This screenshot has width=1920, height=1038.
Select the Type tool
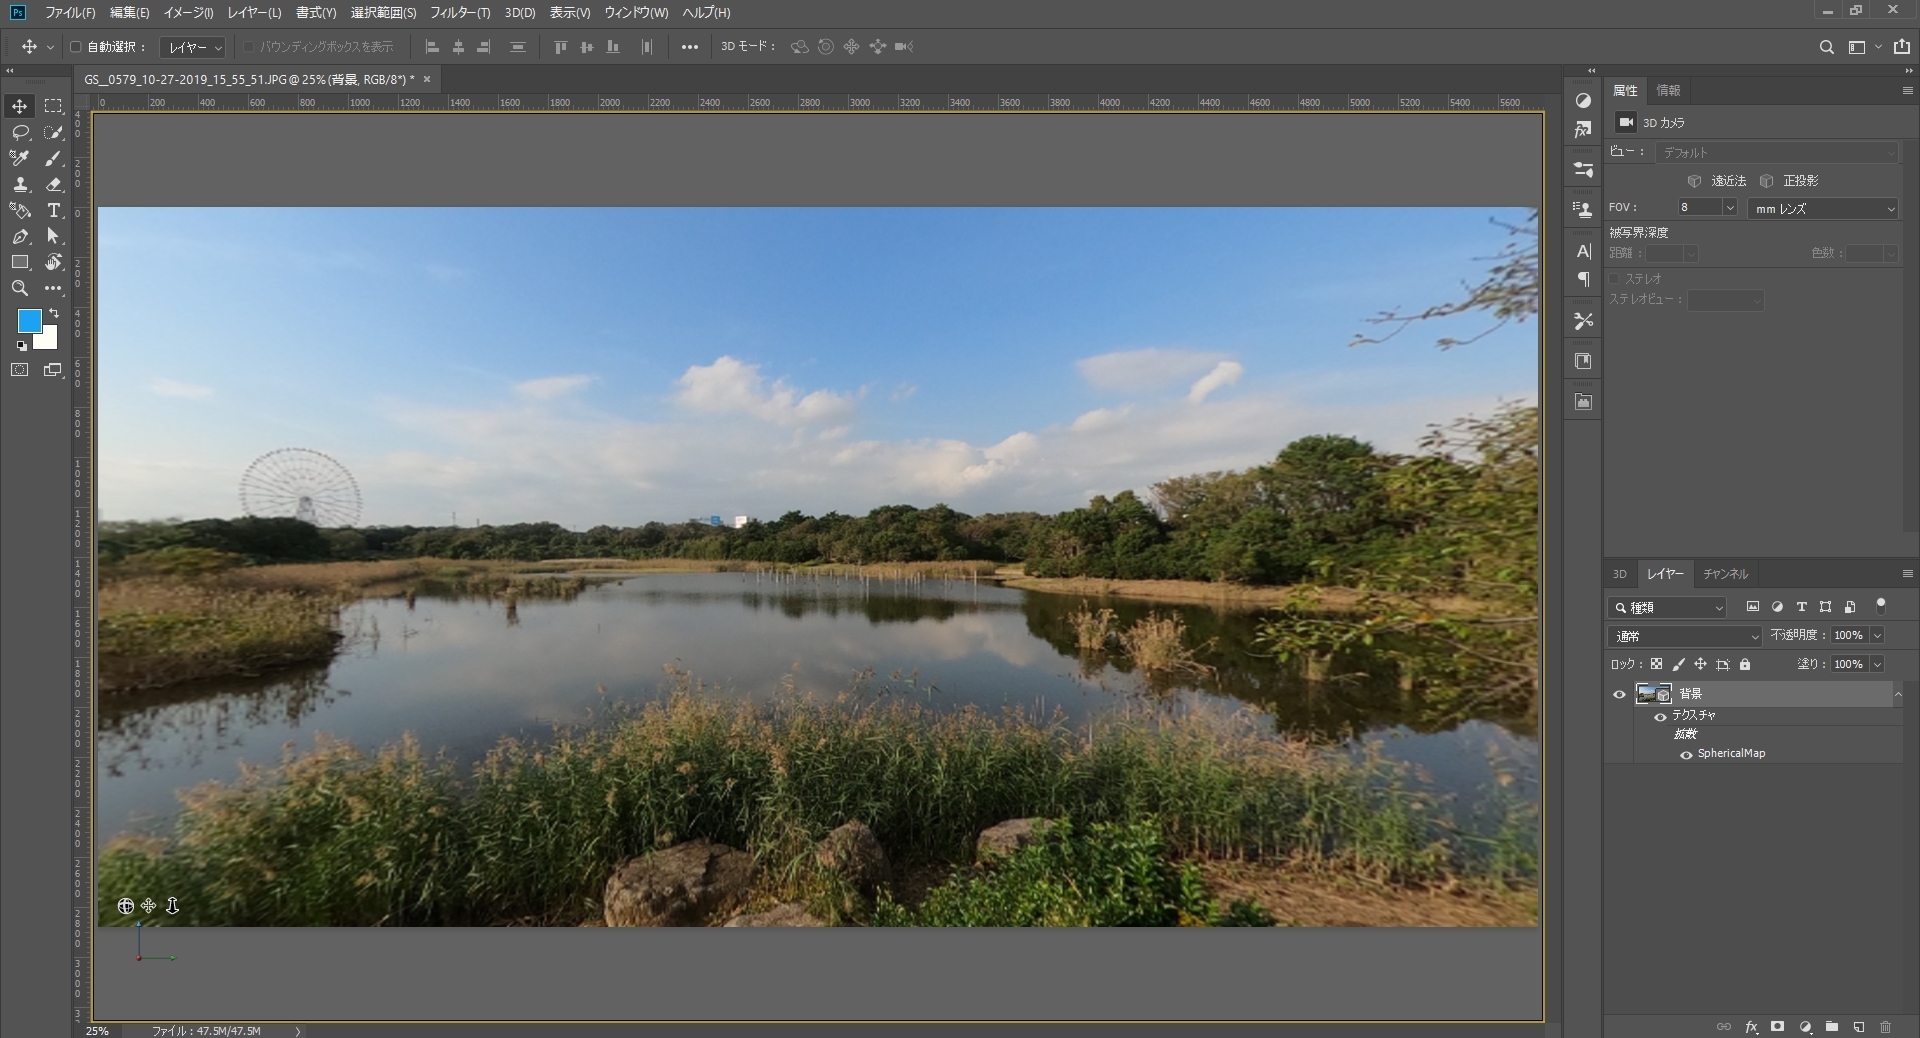53,211
